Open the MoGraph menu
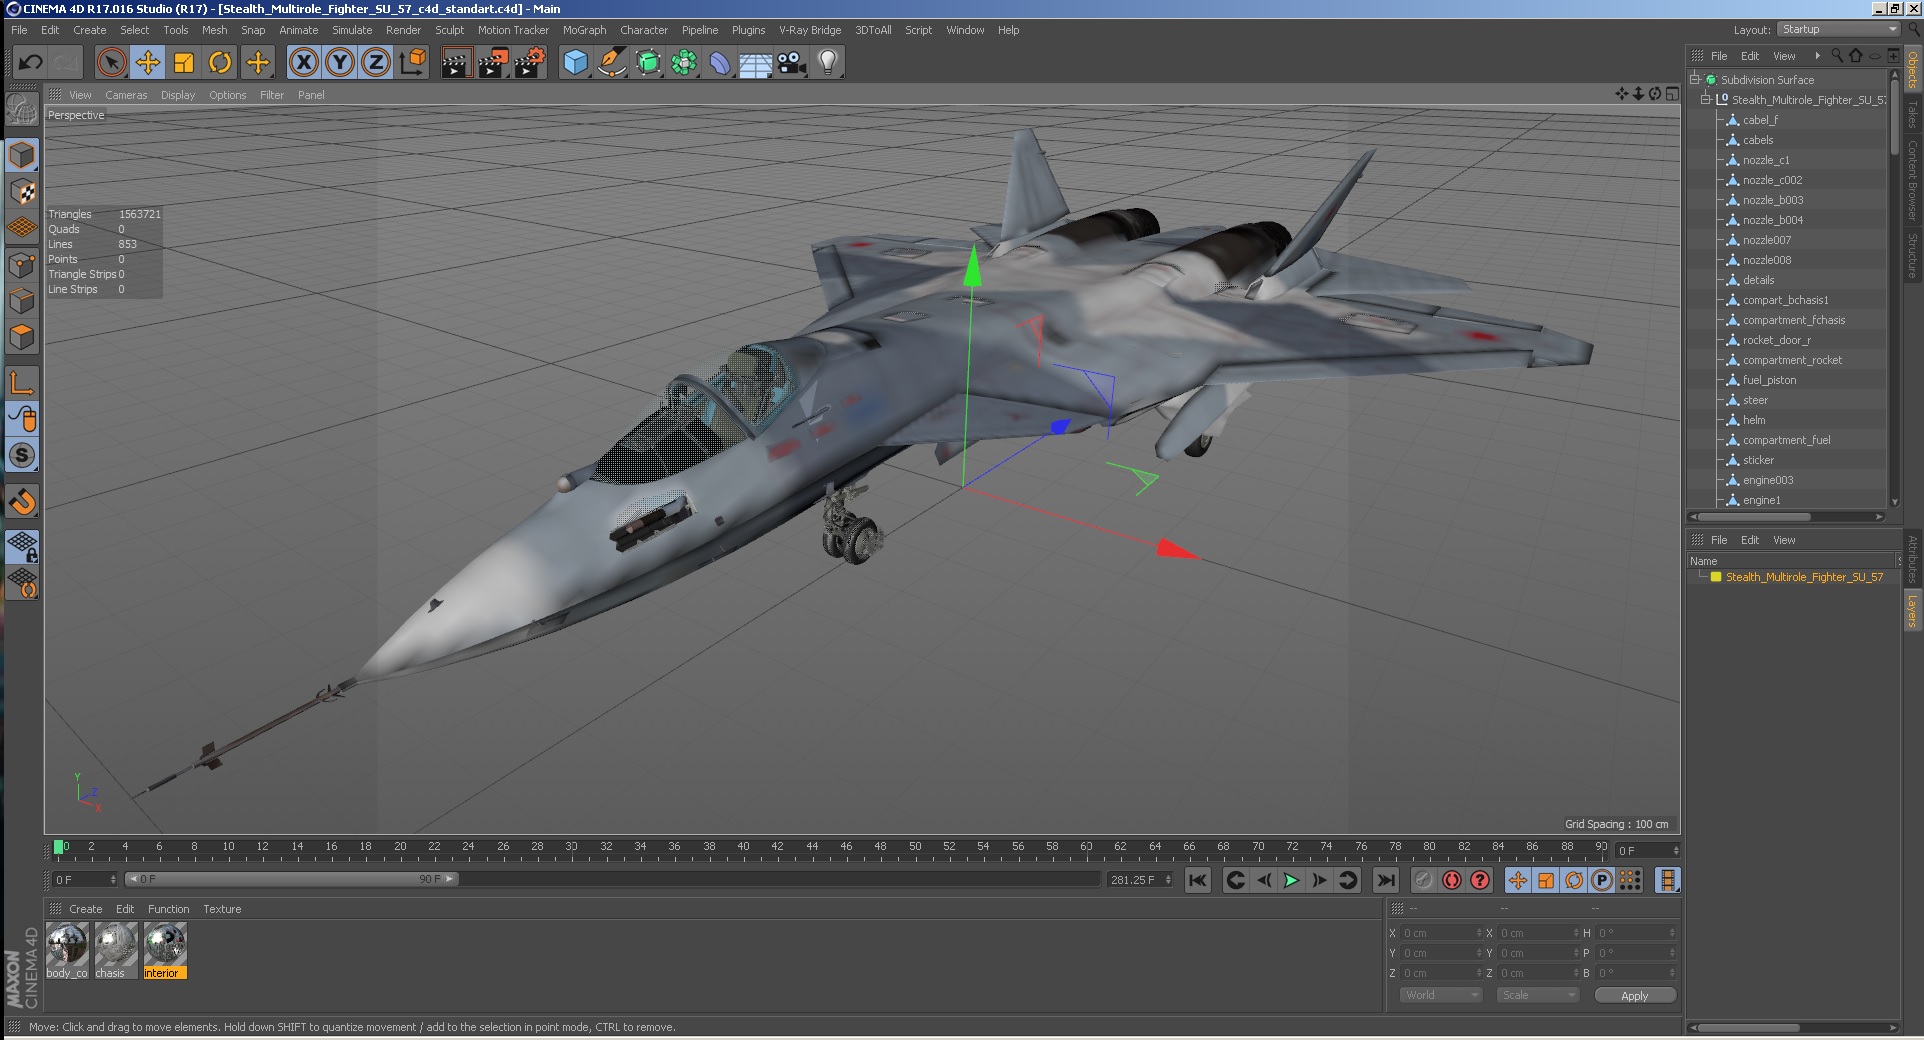Screen dimensions: 1924x1040 (x=584, y=30)
